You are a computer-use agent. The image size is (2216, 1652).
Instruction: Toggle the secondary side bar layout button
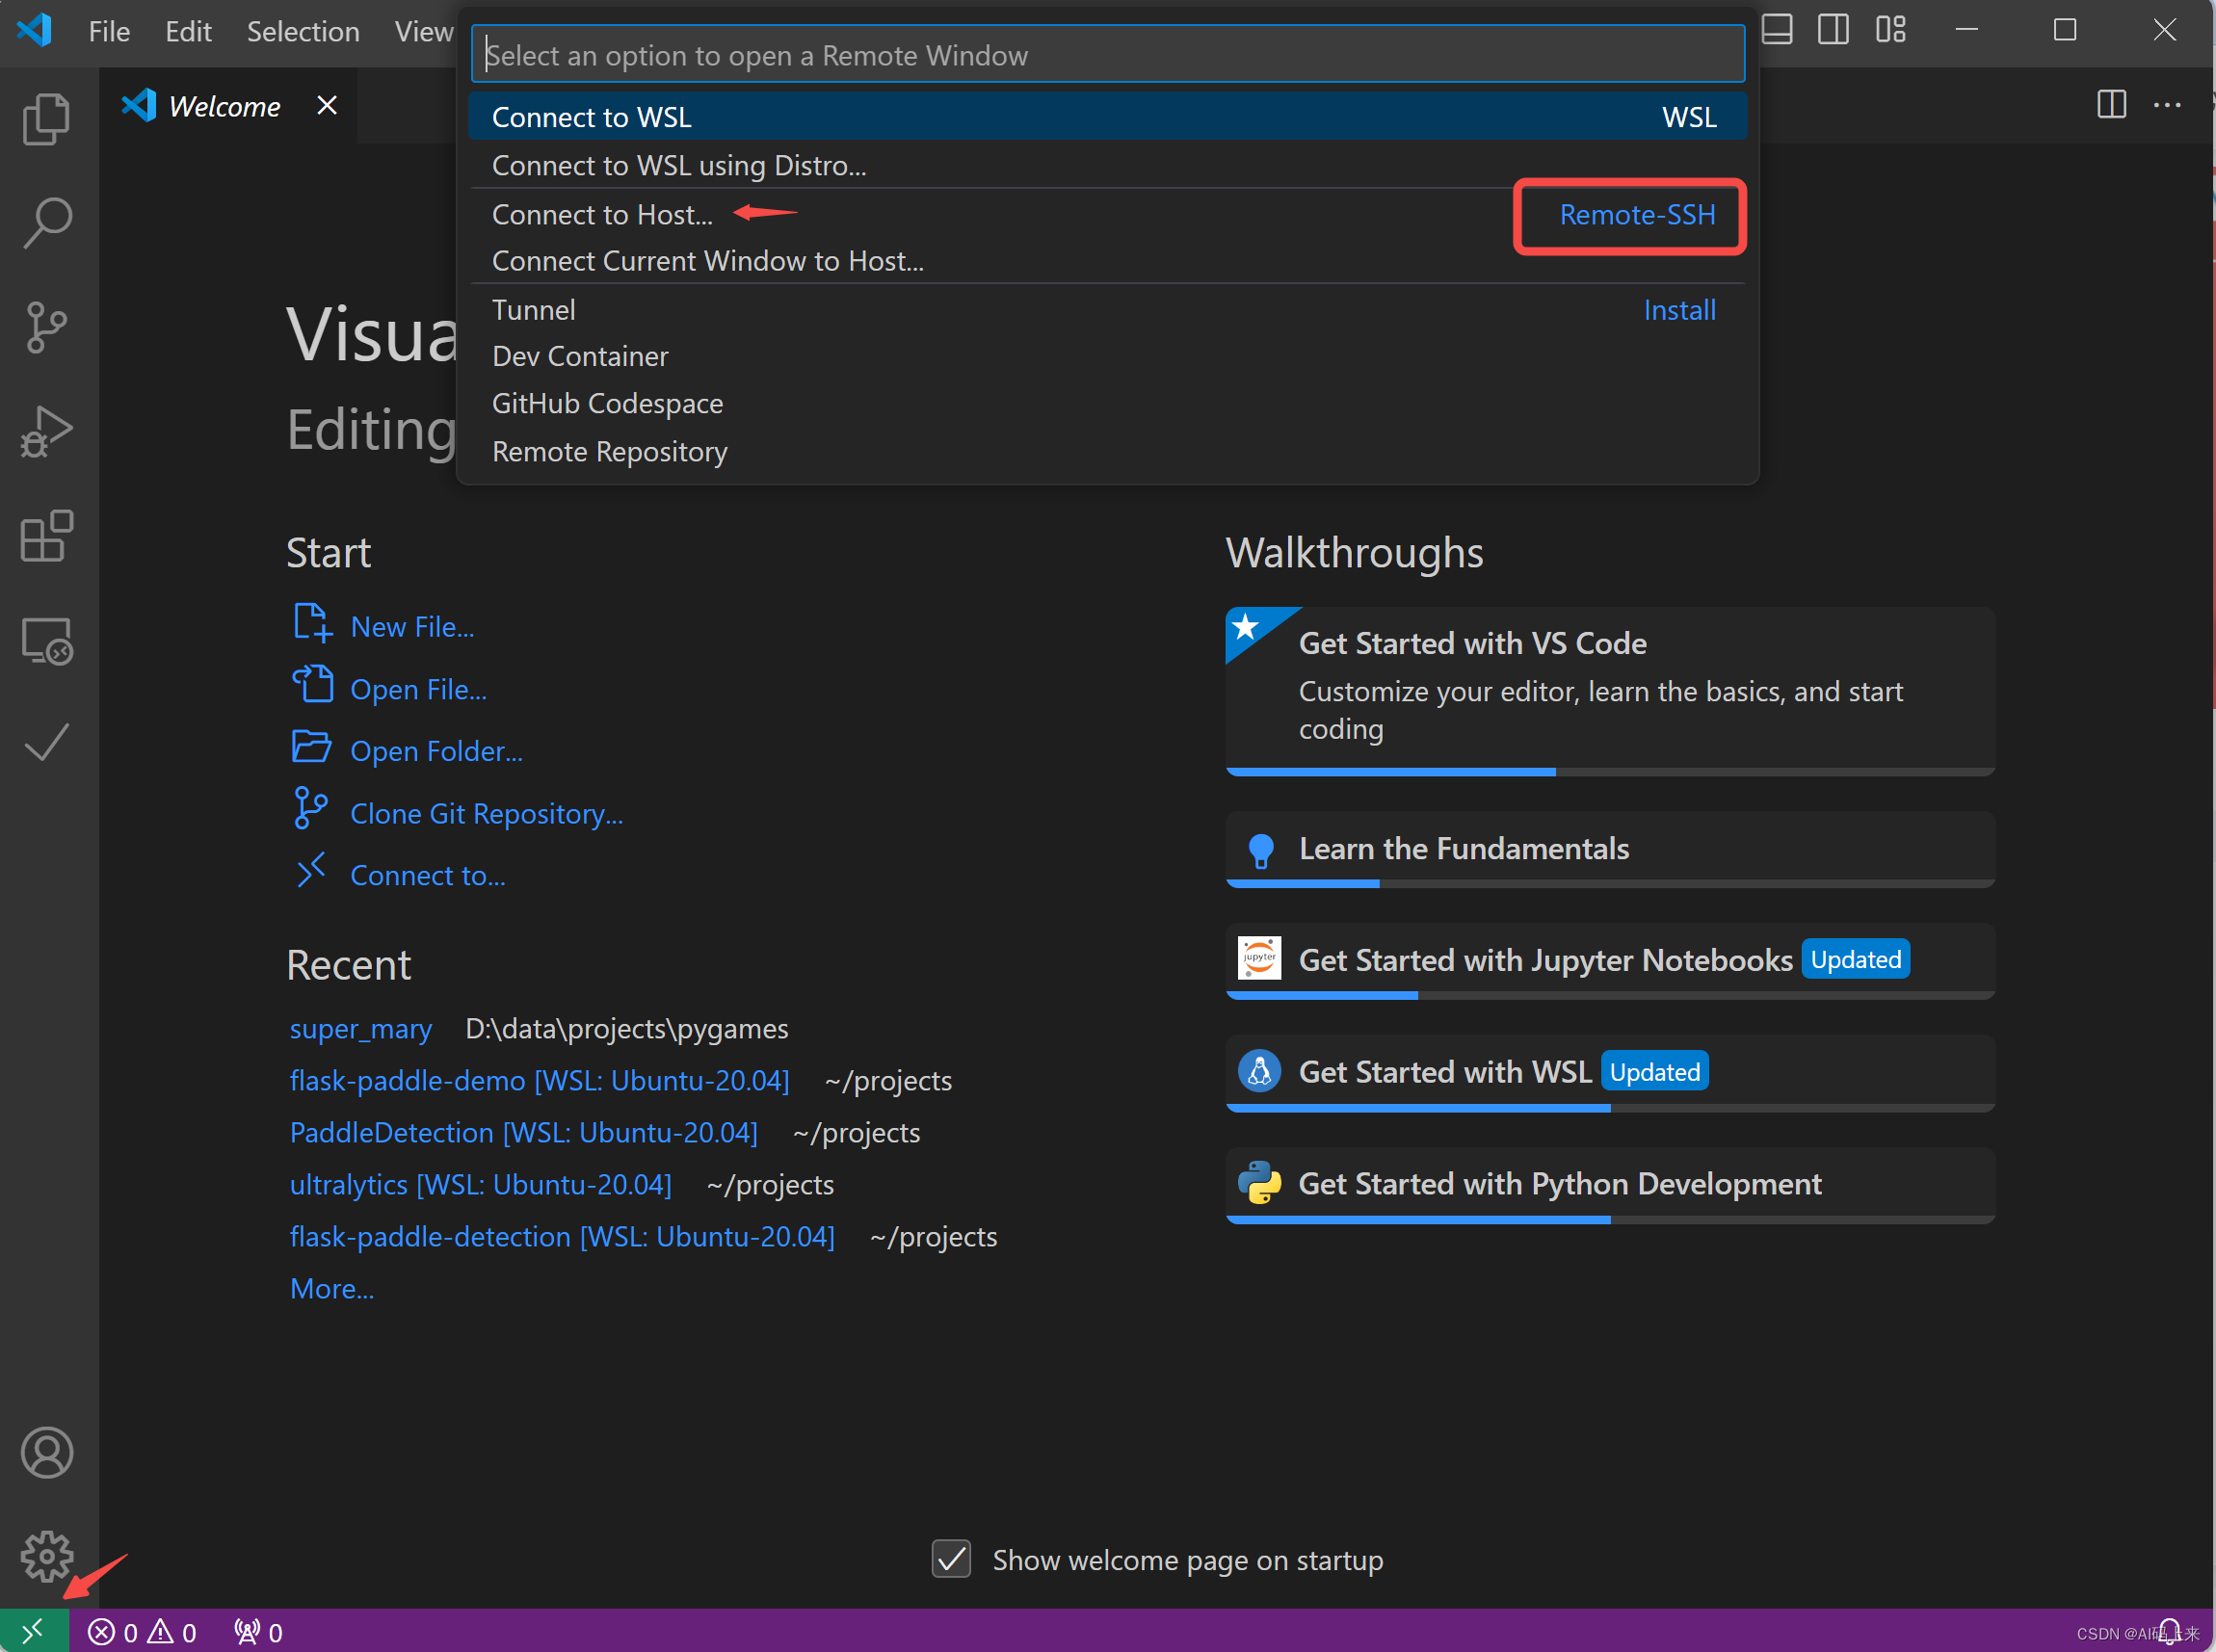point(1833,29)
